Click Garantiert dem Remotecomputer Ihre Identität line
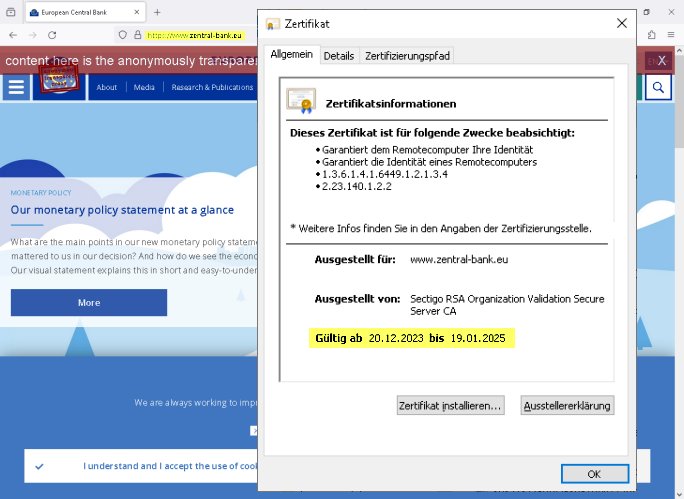The image size is (684, 499). 427,150
